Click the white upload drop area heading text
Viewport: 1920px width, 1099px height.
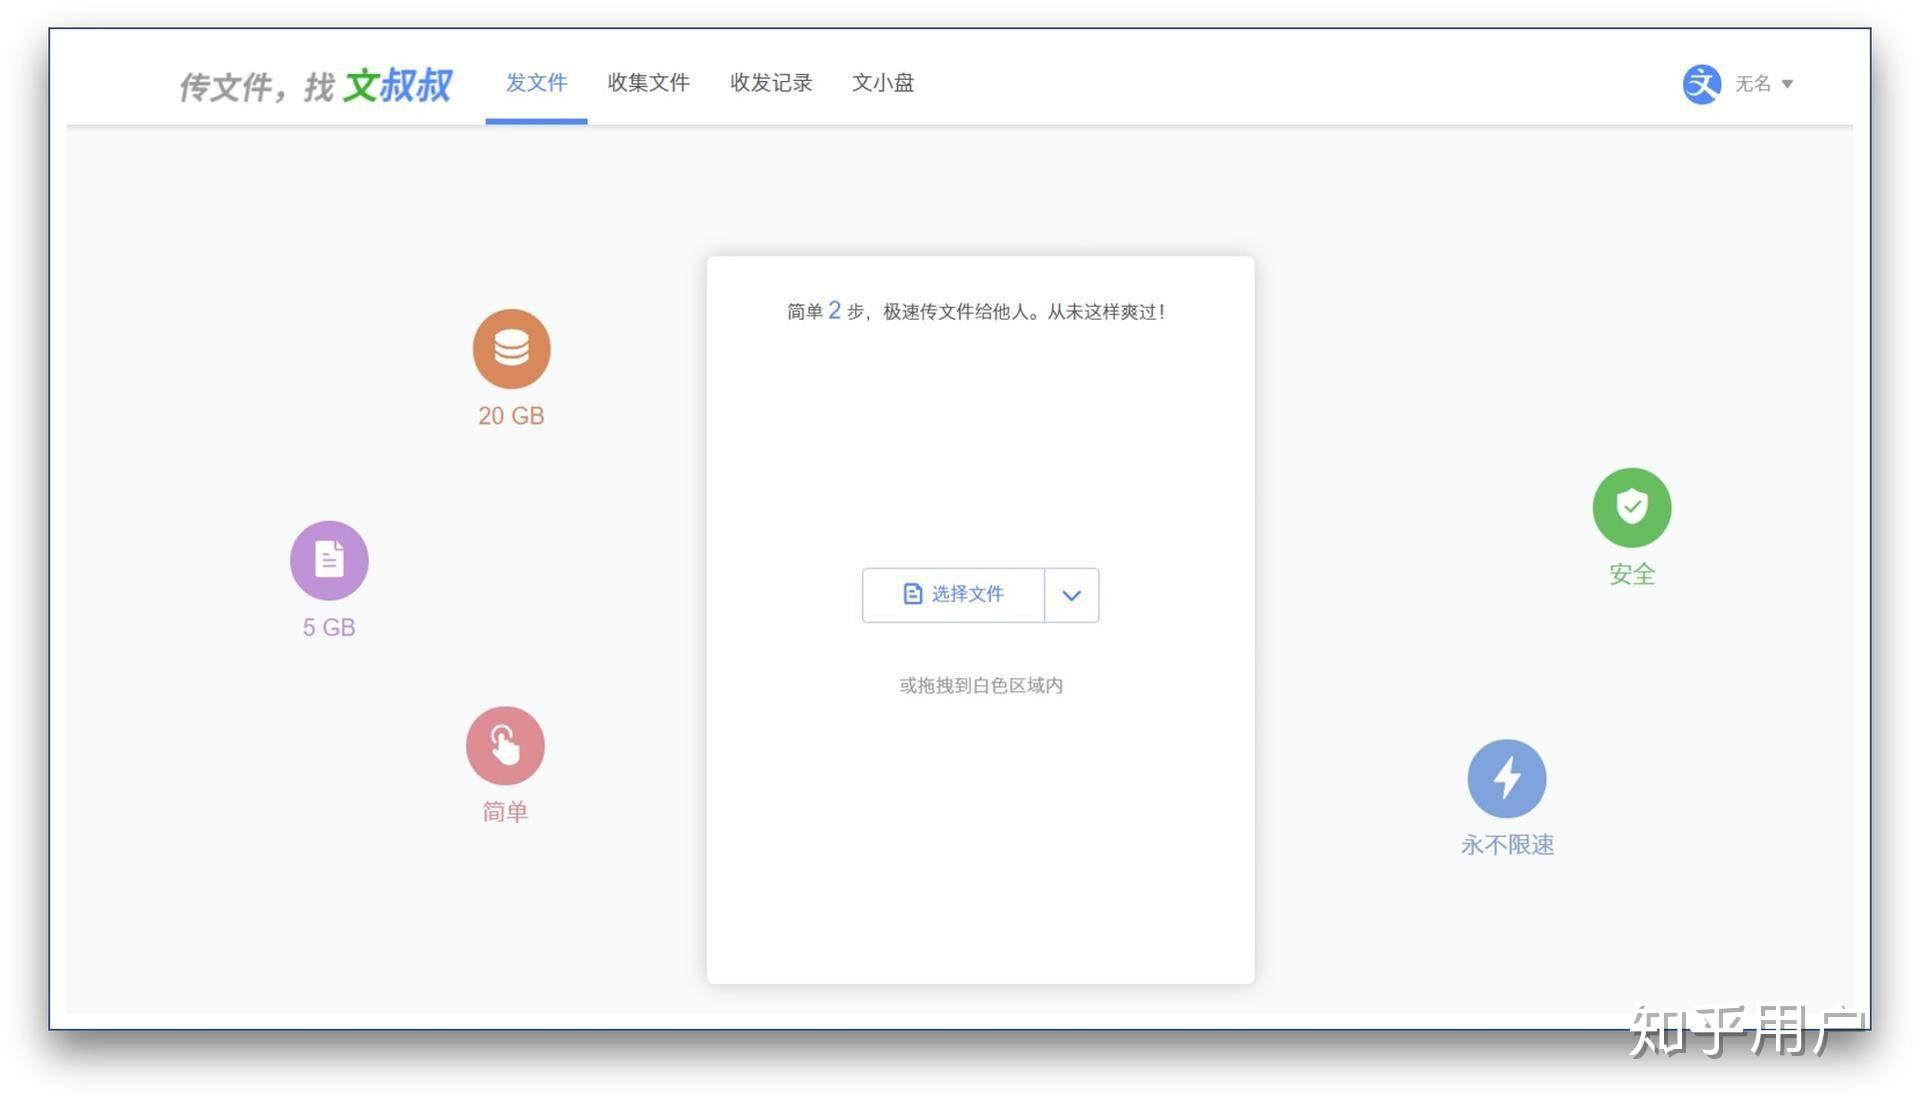[976, 312]
